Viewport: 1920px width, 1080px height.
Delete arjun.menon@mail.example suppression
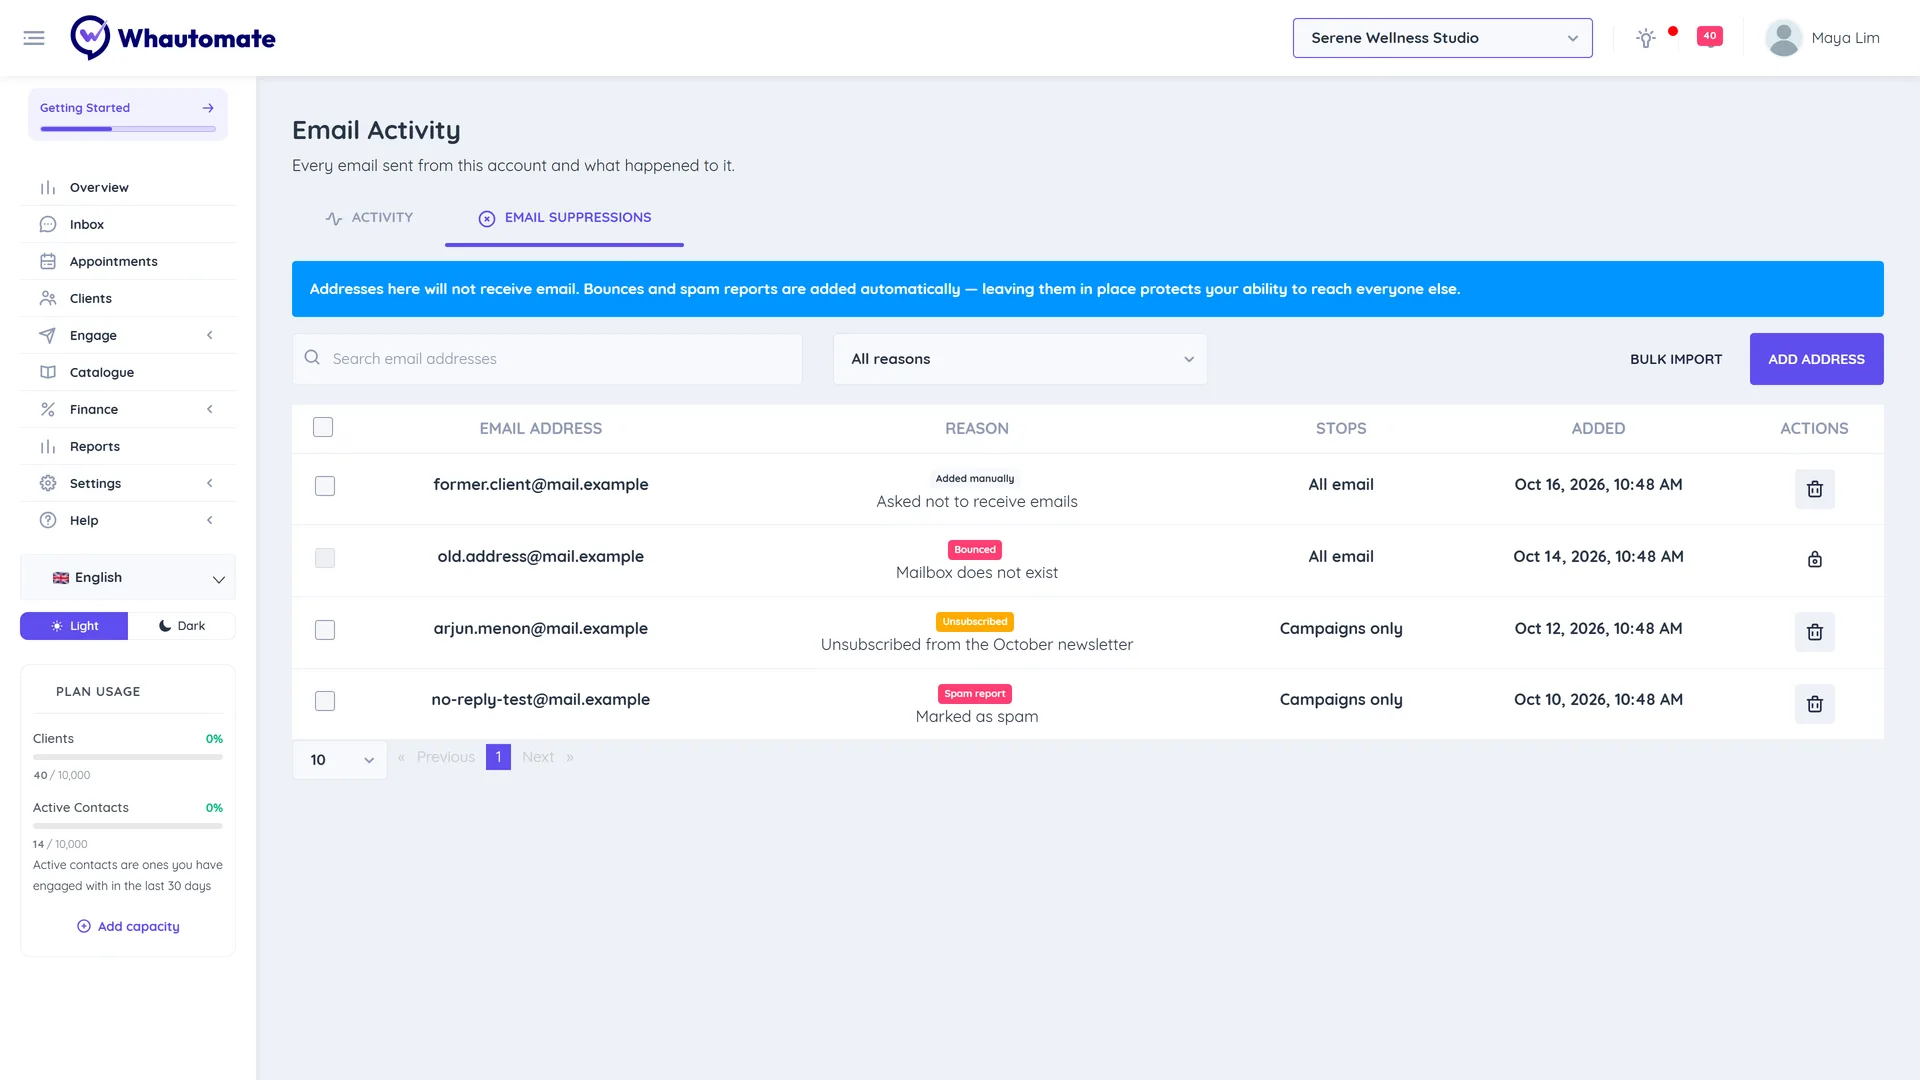click(1814, 632)
